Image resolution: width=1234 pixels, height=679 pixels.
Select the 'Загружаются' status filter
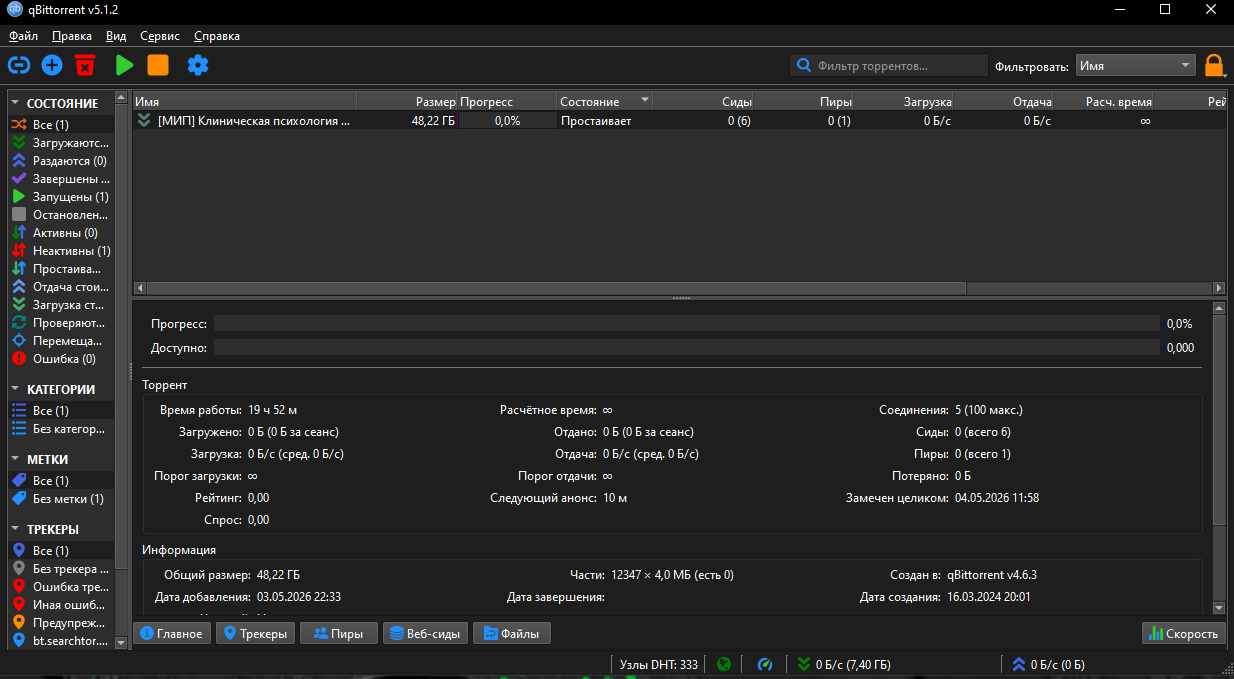point(62,143)
